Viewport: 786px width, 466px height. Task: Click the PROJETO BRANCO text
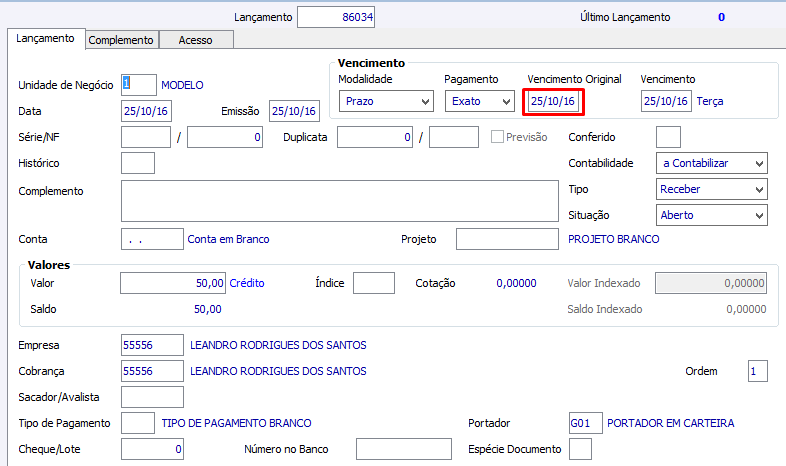click(614, 240)
